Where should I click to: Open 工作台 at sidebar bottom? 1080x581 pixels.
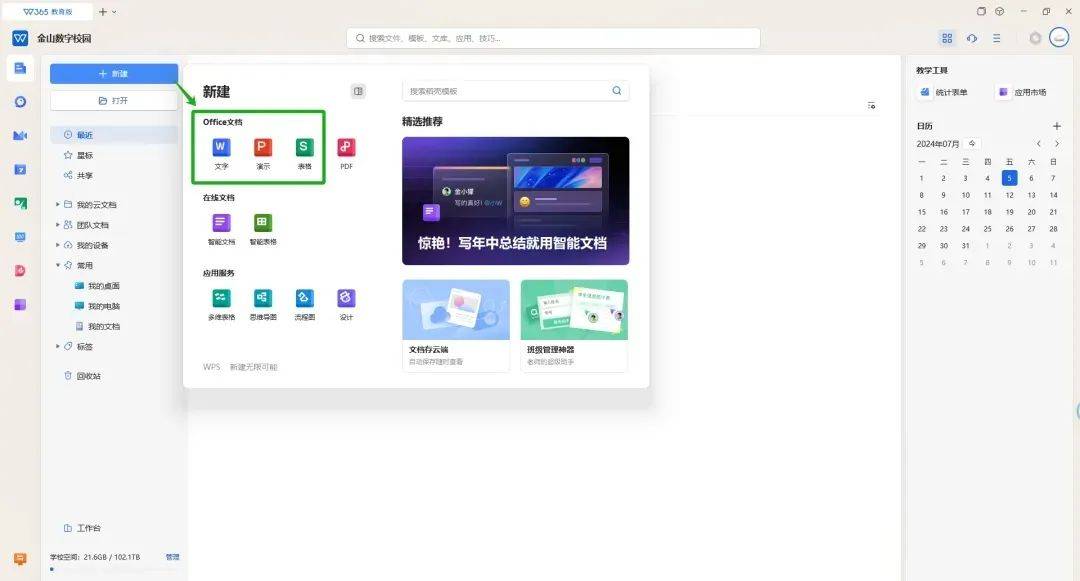(x=82, y=528)
